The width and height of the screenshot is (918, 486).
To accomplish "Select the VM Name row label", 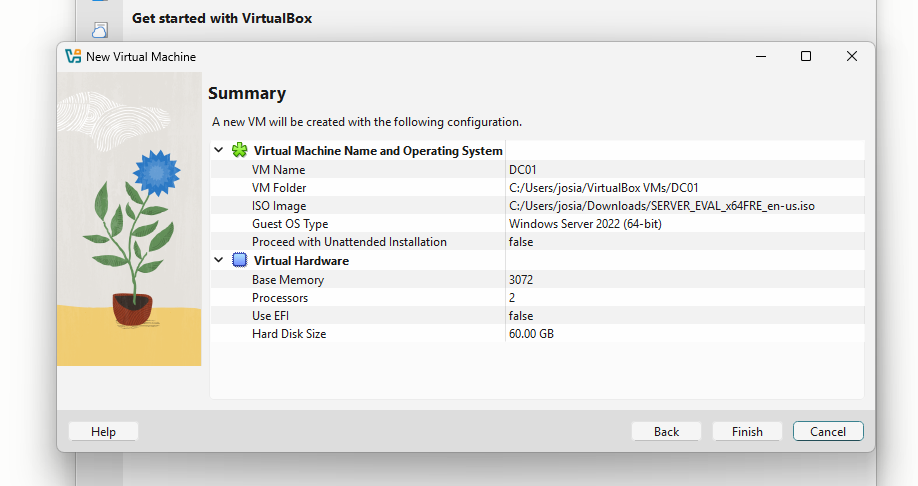I will (x=279, y=170).
